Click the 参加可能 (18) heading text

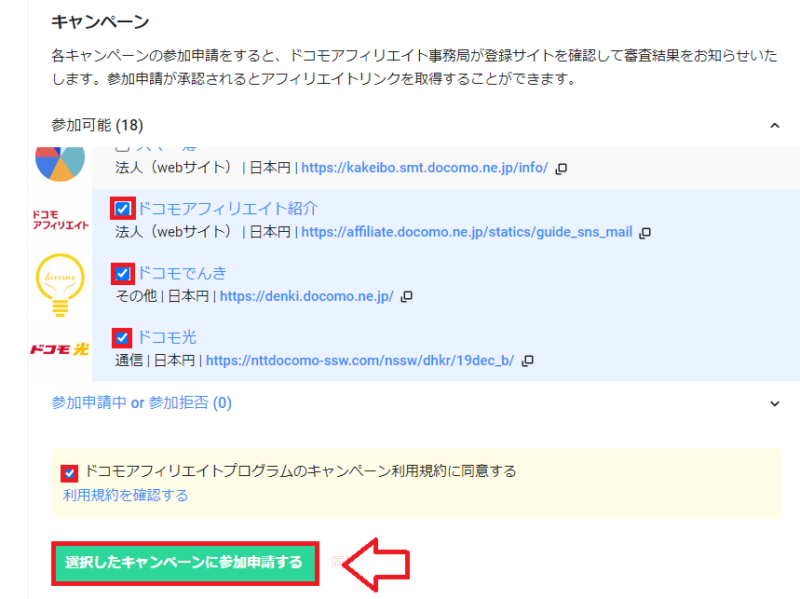click(x=97, y=125)
